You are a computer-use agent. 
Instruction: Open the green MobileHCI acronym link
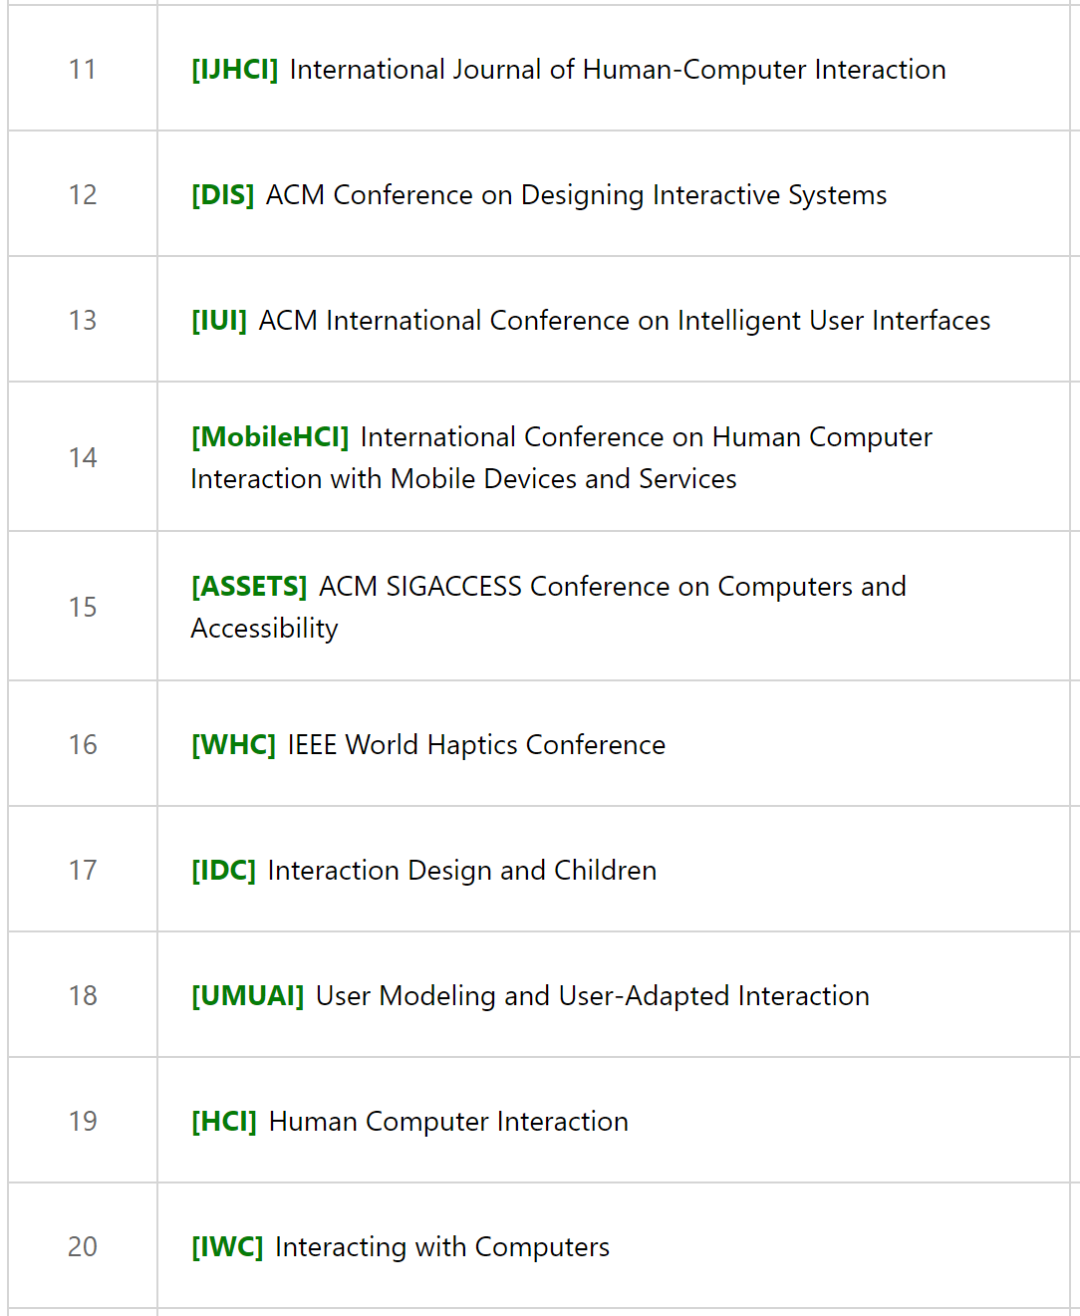point(270,438)
